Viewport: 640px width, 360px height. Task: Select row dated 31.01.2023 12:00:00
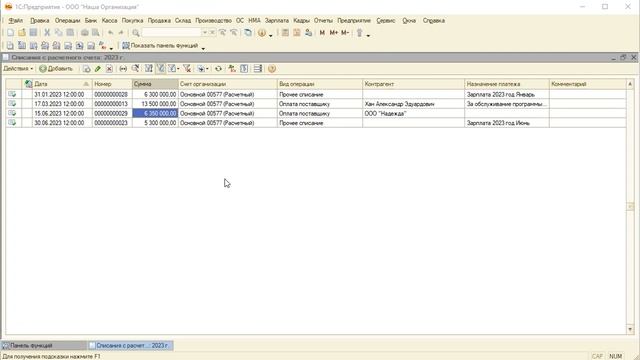coord(316,94)
